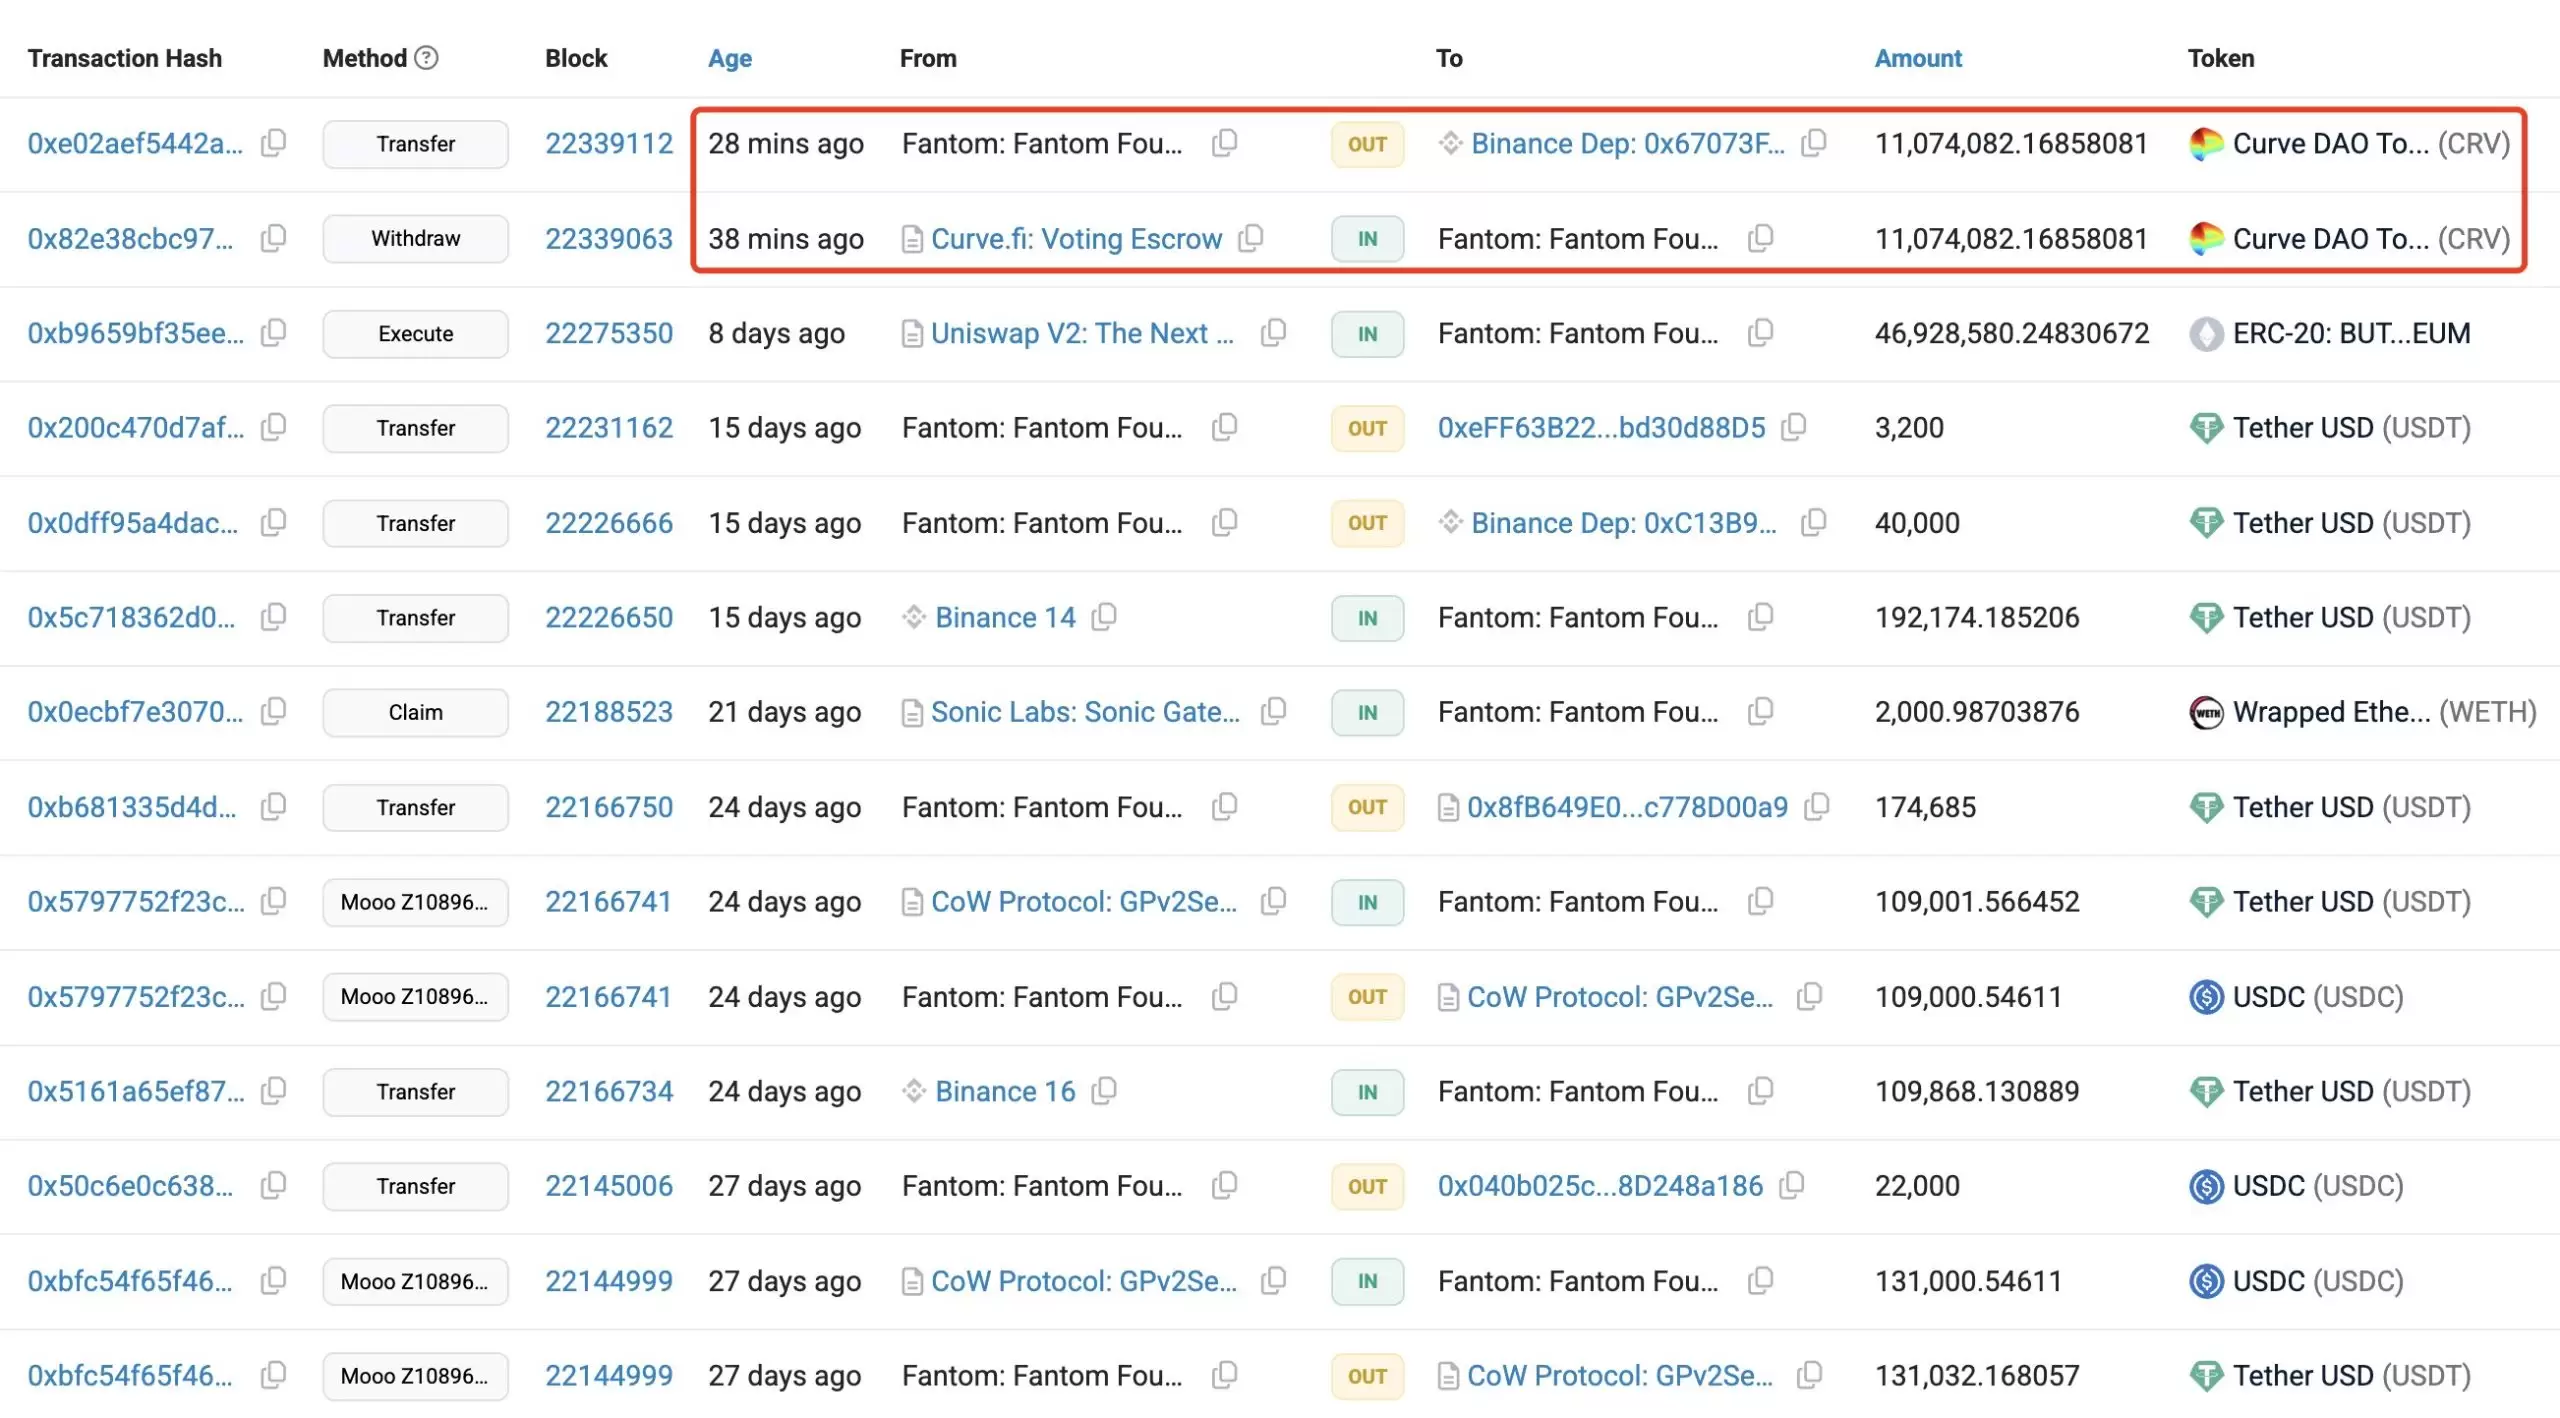
Task: Sort by the Amount column header
Action: 1917,58
